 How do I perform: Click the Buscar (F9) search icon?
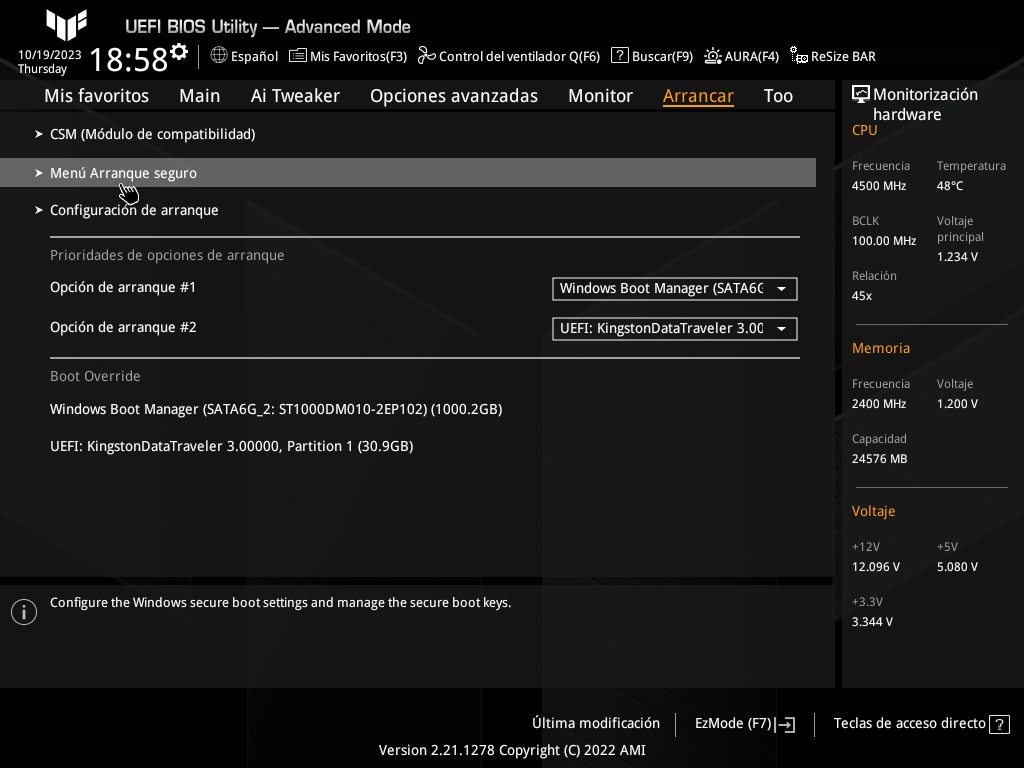(620, 56)
